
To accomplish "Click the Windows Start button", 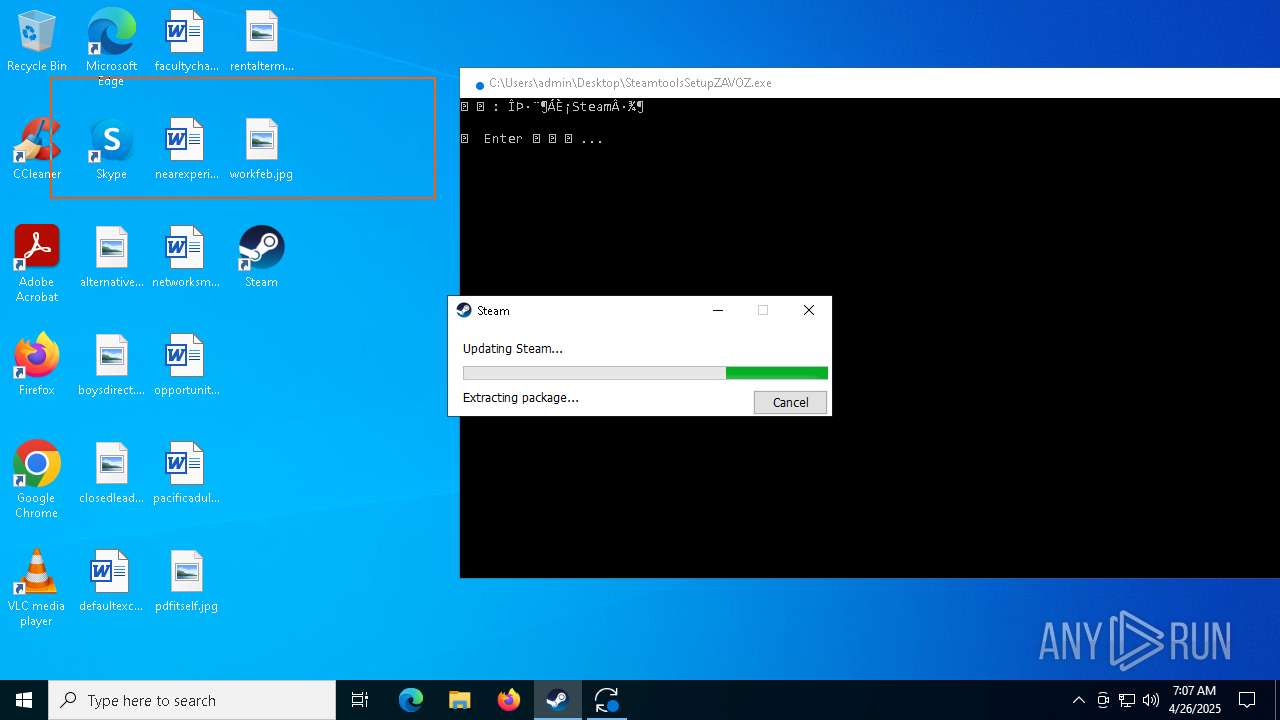I will 24,700.
